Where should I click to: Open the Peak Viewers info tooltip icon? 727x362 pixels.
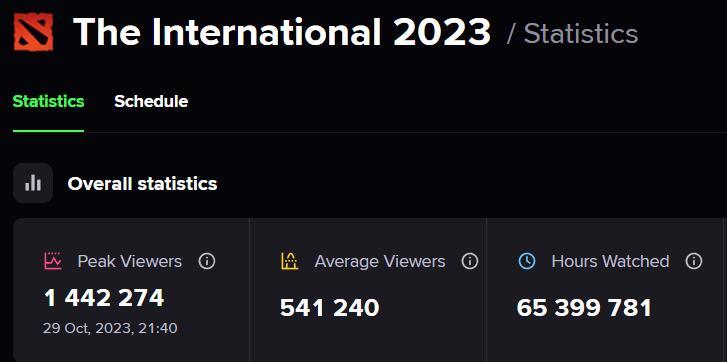coord(207,261)
